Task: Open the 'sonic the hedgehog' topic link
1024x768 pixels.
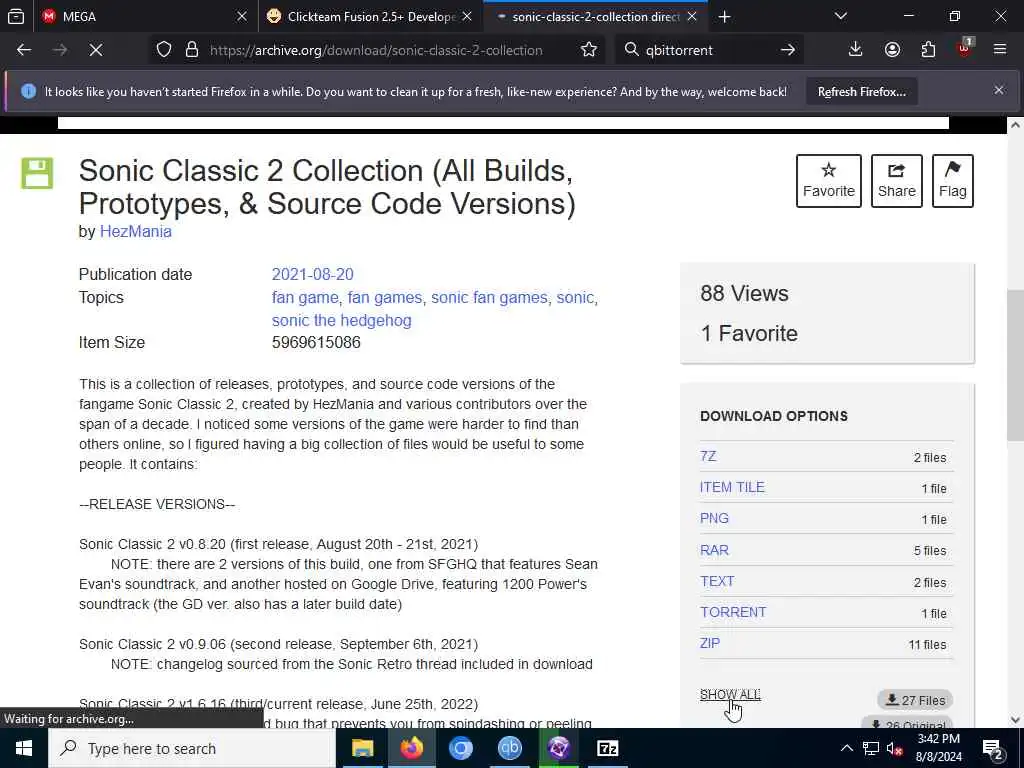Action: (342, 321)
